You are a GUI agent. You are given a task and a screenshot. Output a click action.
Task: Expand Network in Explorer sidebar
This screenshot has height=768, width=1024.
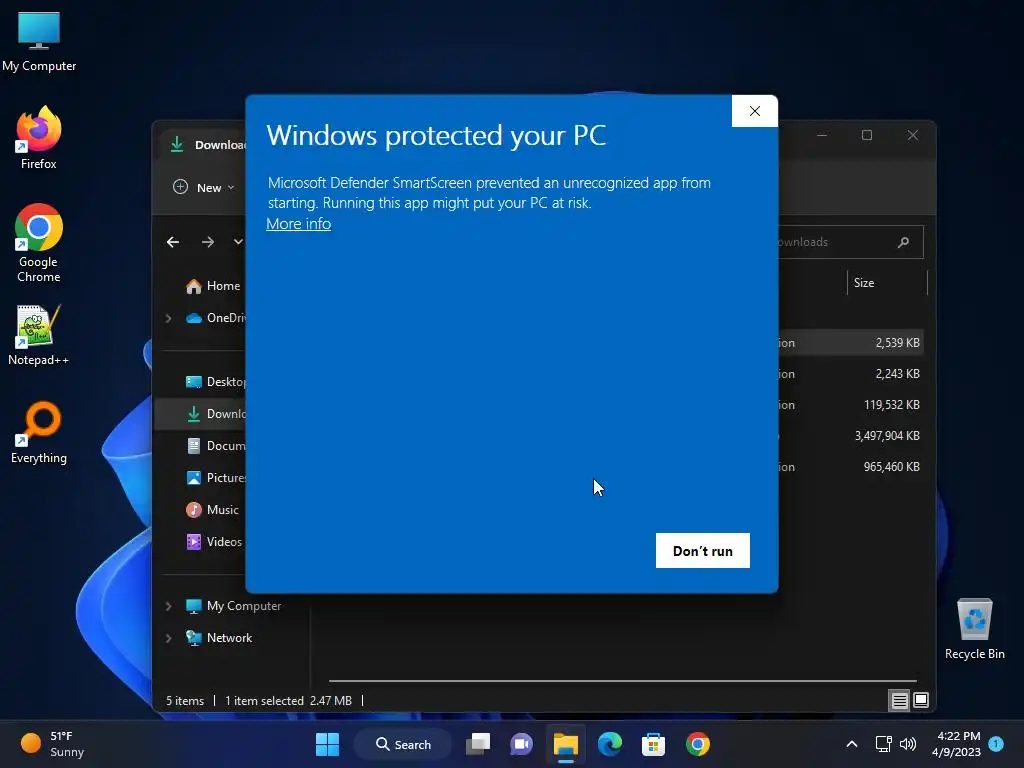coord(168,638)
